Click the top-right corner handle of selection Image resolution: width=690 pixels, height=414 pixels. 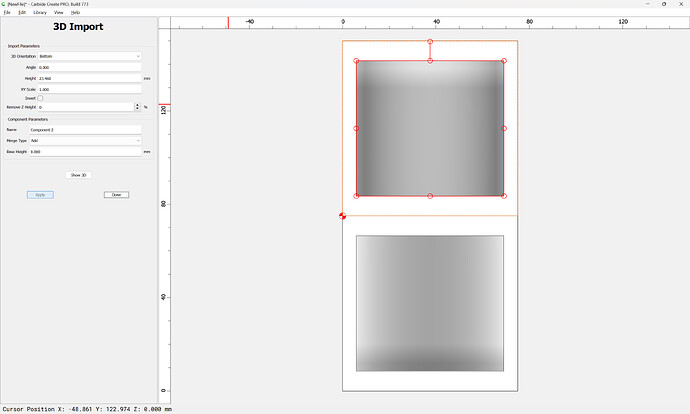504,61
